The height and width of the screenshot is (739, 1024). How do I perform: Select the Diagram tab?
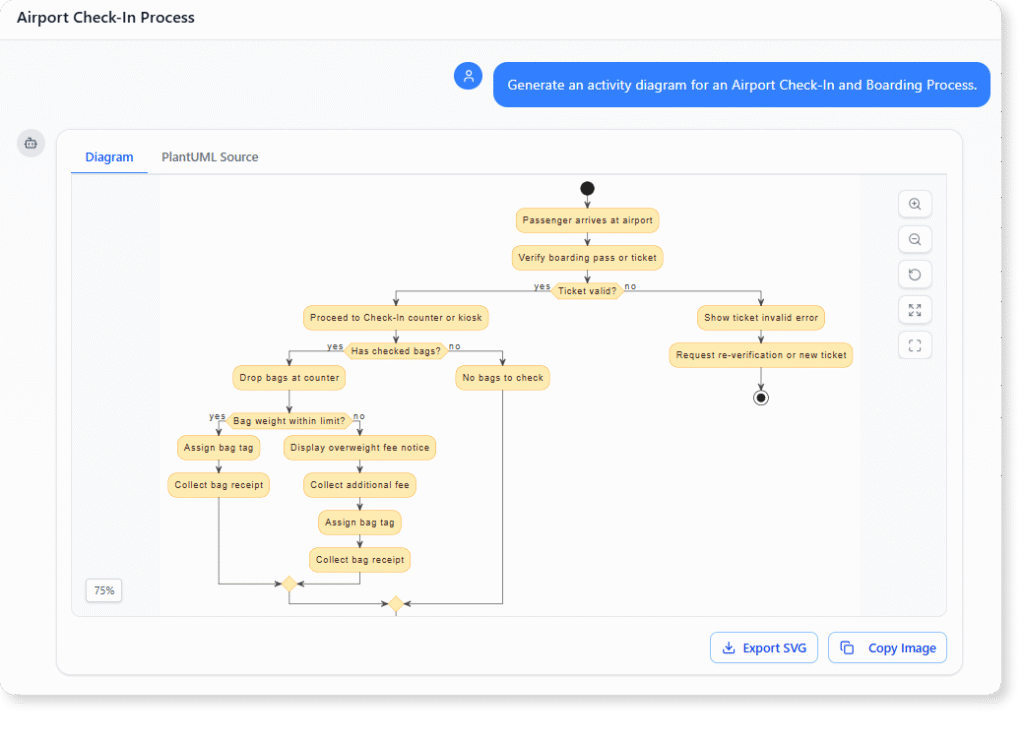click(109, 157)
